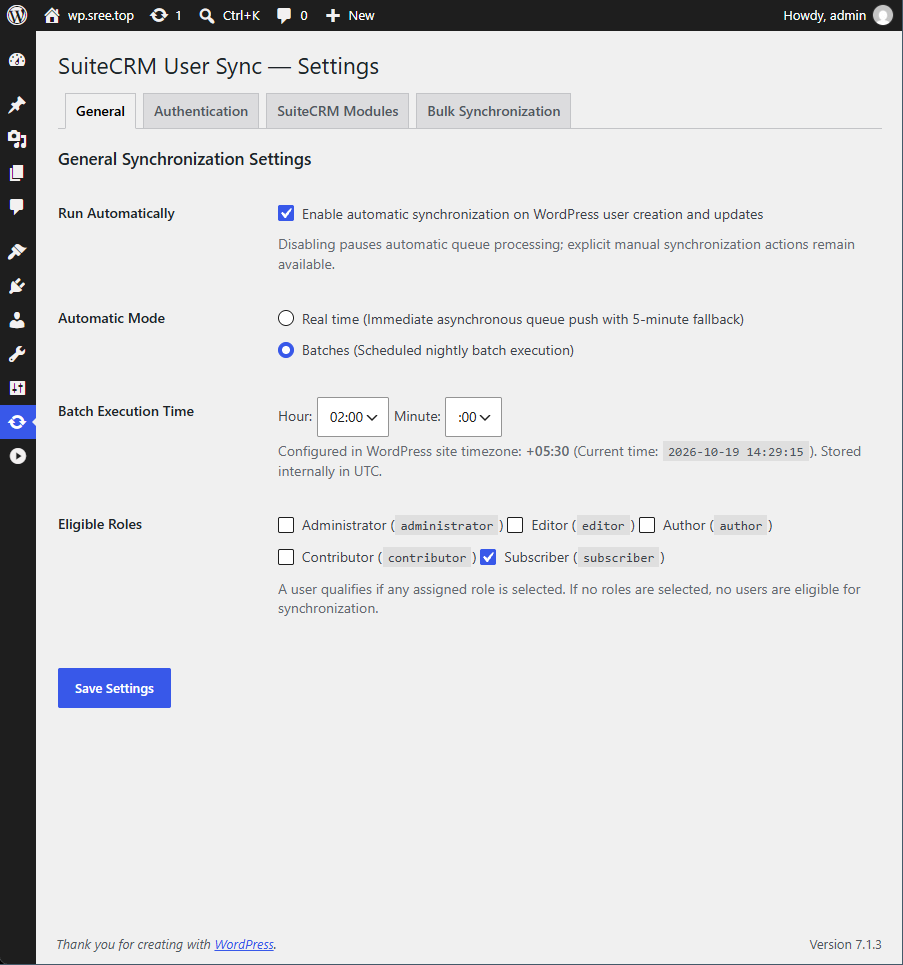Check the Author role checkbox
This screenshot has height=965, width=903.
pyautogui.click(x=647, y=525)
